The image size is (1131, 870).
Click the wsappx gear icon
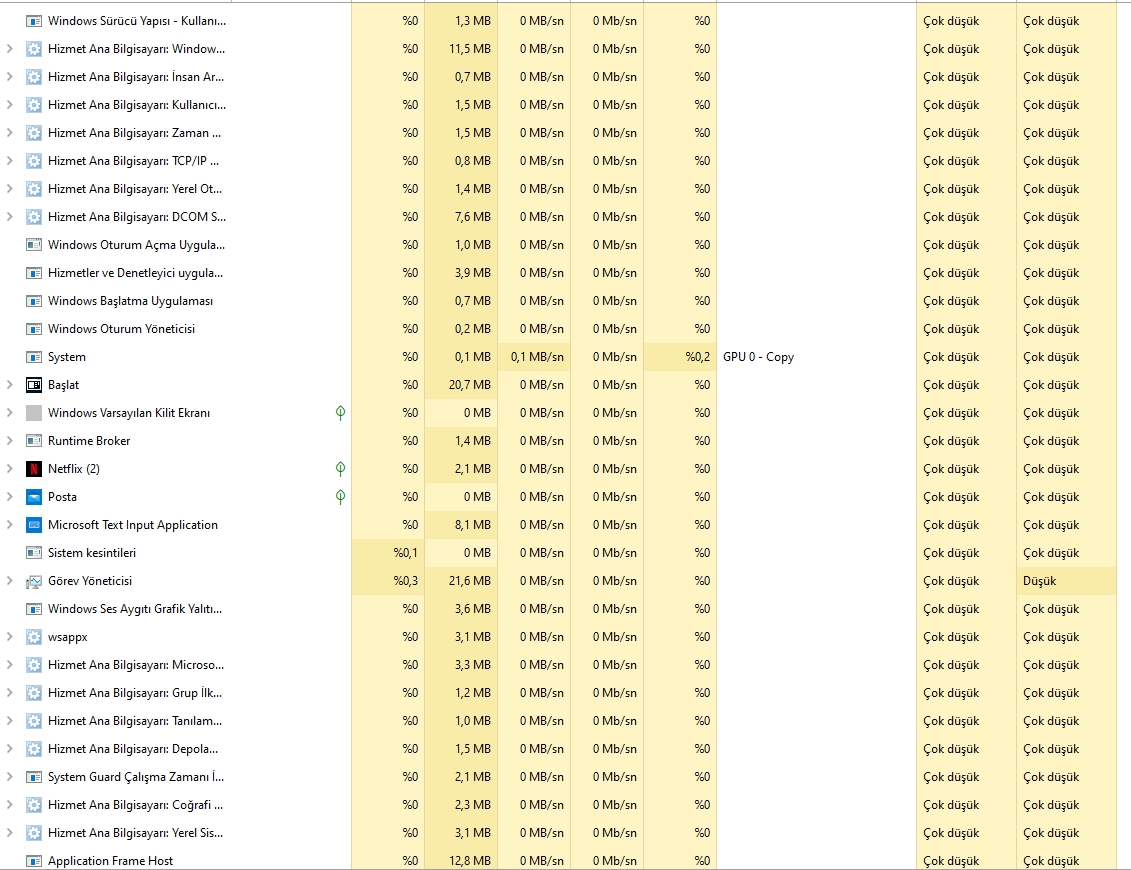[x=34, y=637]
